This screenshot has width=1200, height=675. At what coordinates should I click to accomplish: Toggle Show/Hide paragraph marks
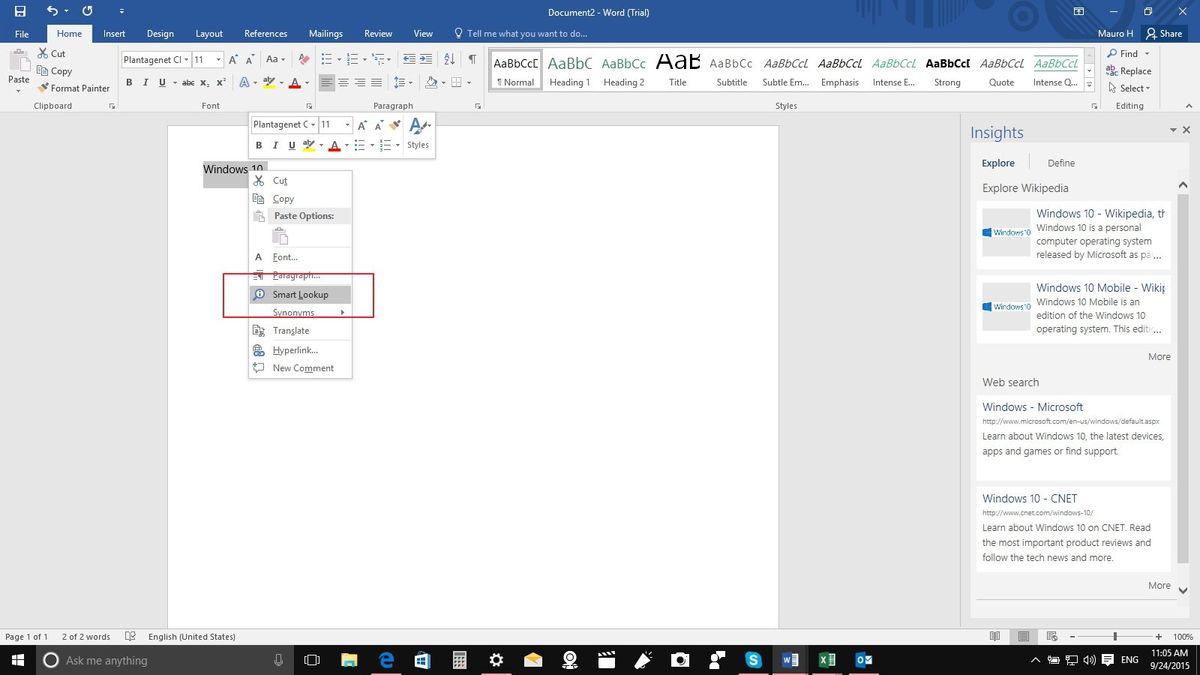click(x=471, y=59)
